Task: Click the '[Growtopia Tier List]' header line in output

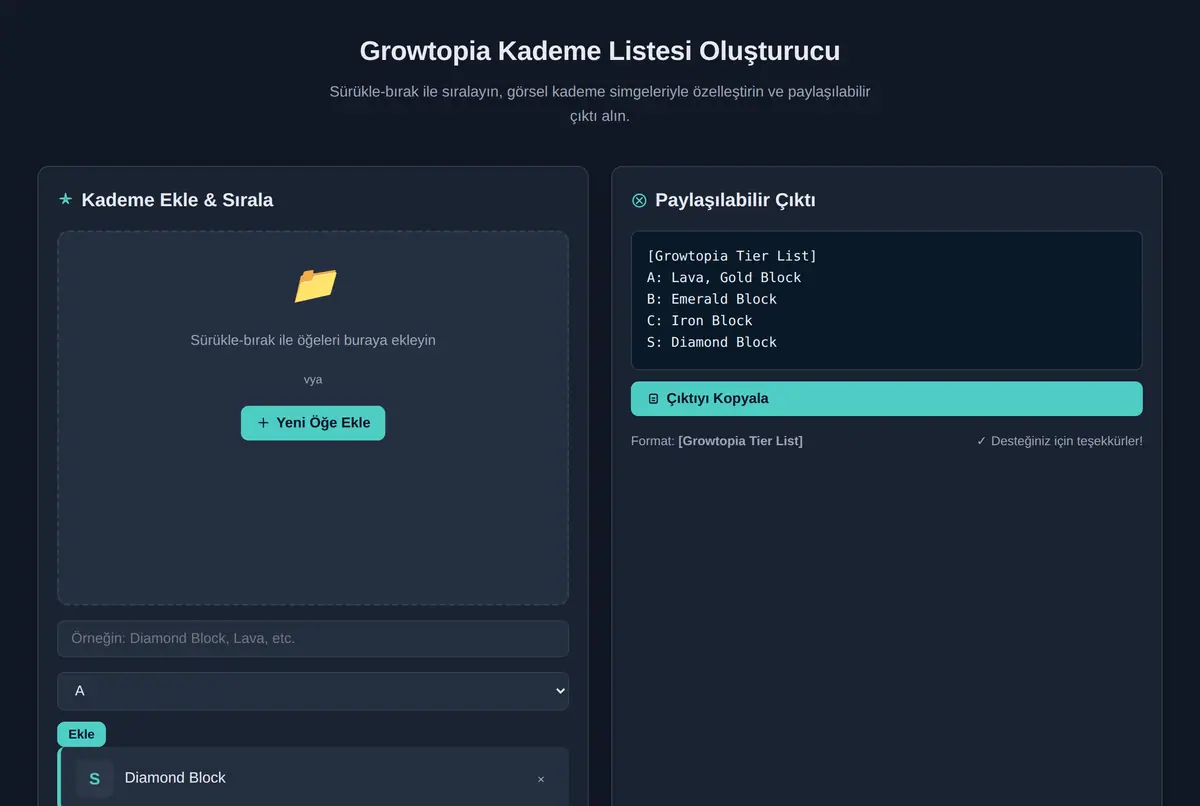Action: (x=732, y=256)
